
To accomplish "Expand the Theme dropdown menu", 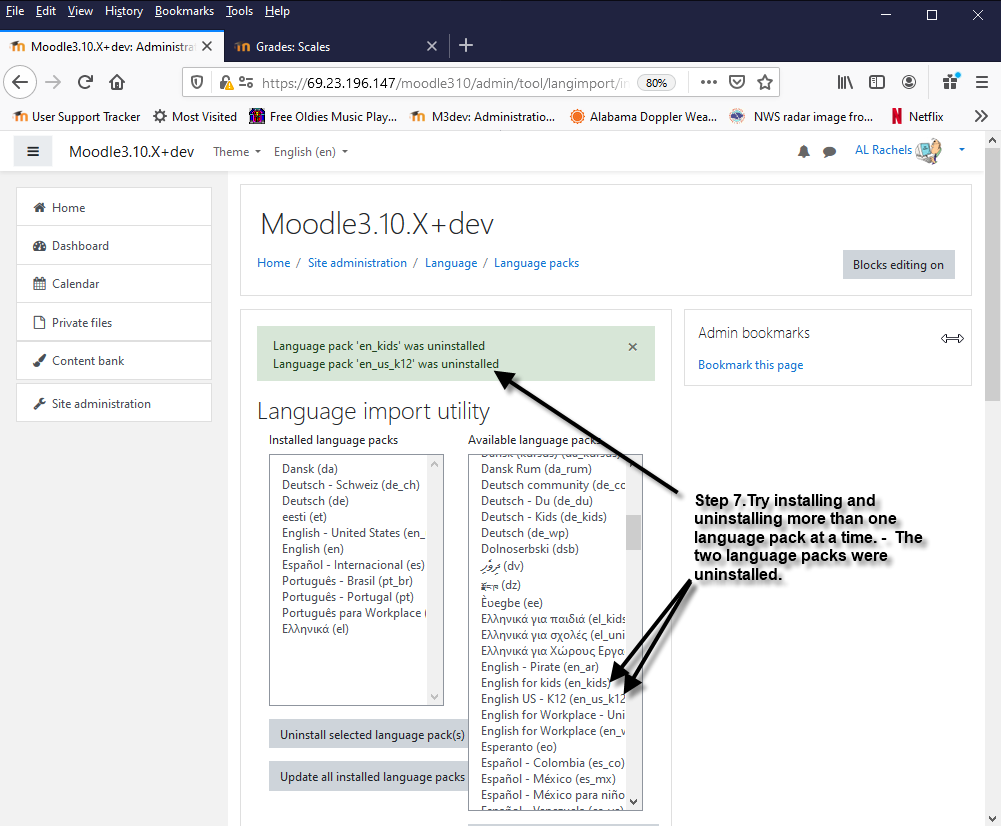I will point(237,152).
